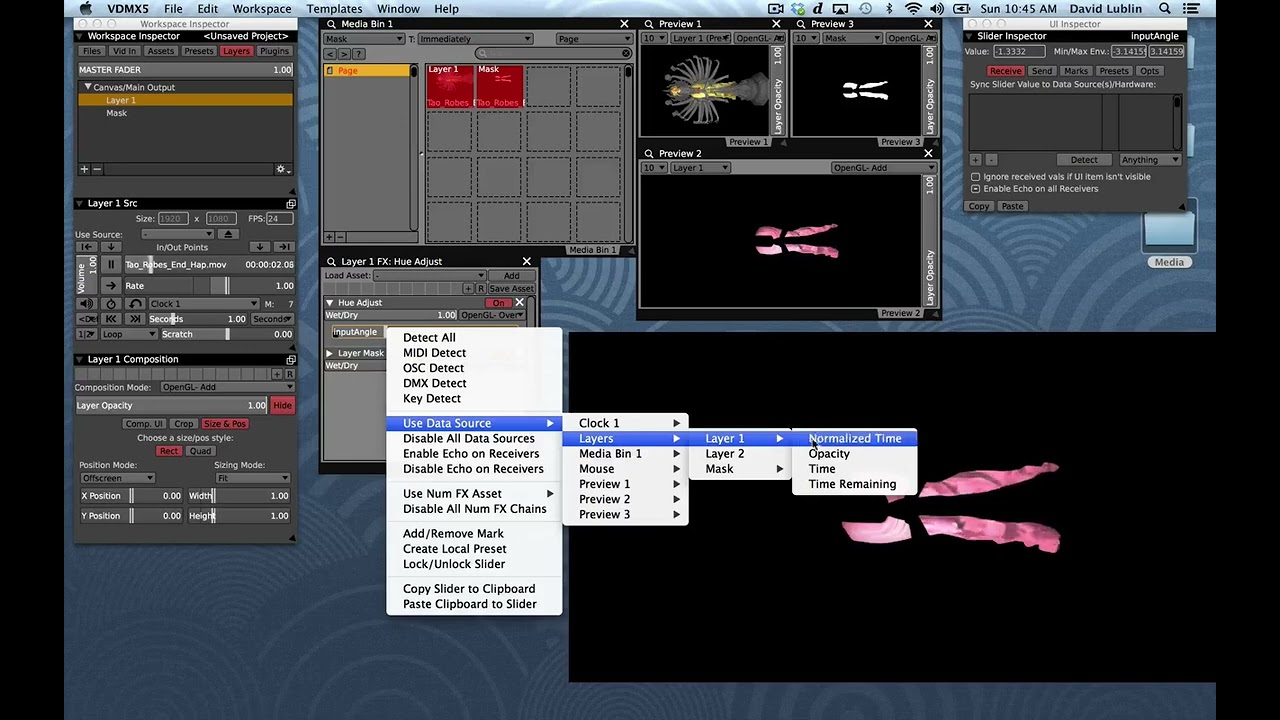Click the speaker mute icon in Layer 1 Src
Image resolution: width=1280 pixels, height=720 pixels.
pyautogui.click(x=87, y=304)
